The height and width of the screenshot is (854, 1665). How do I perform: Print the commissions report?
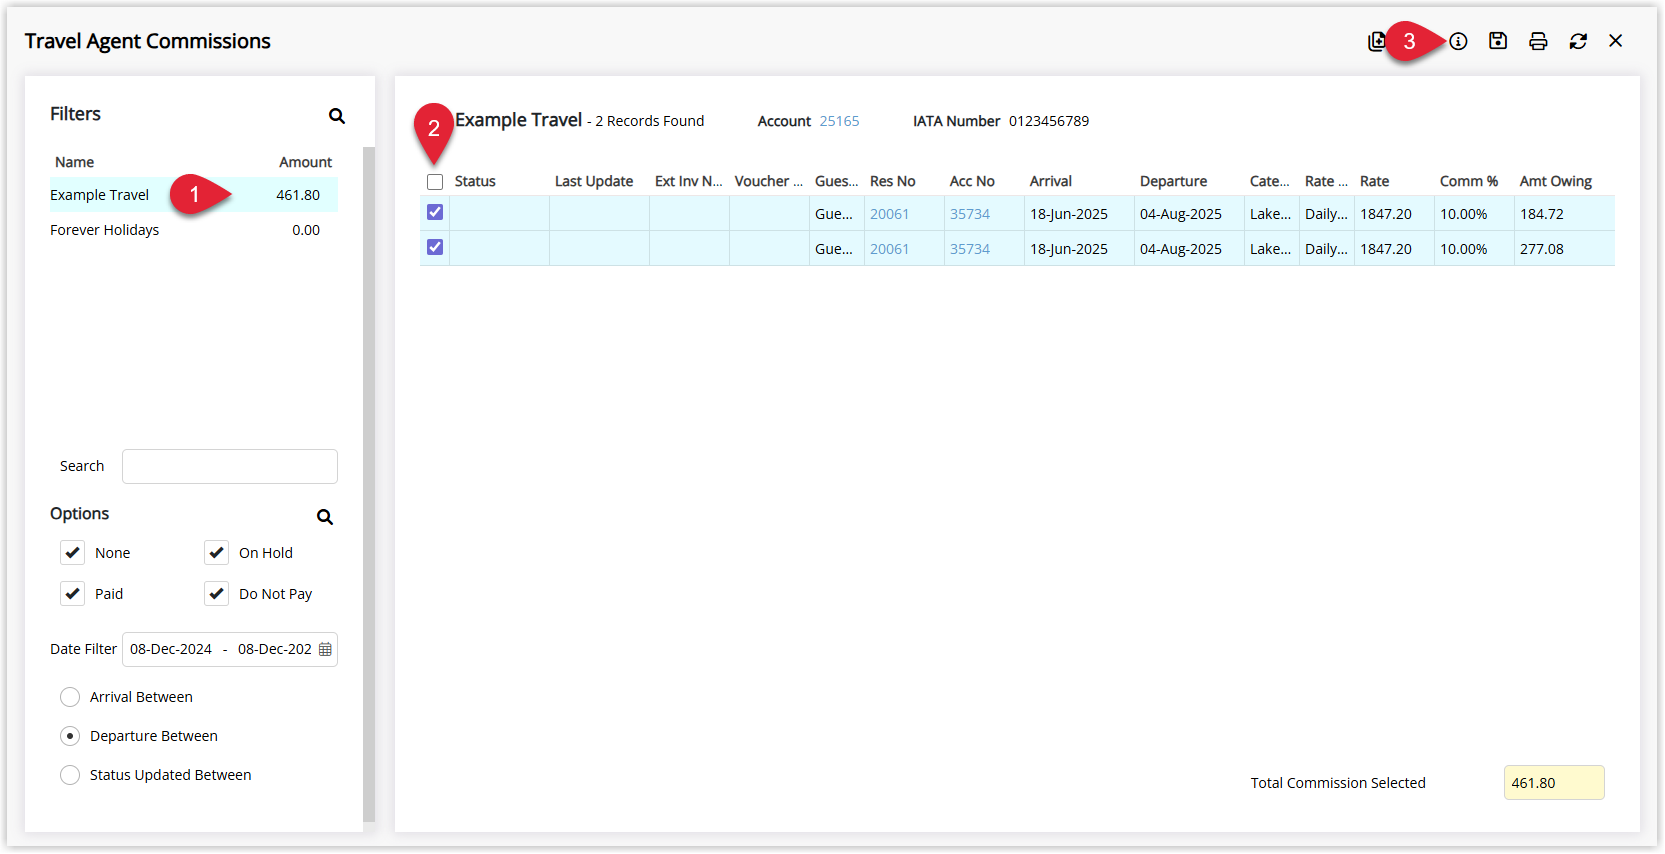pos(1538,41)
